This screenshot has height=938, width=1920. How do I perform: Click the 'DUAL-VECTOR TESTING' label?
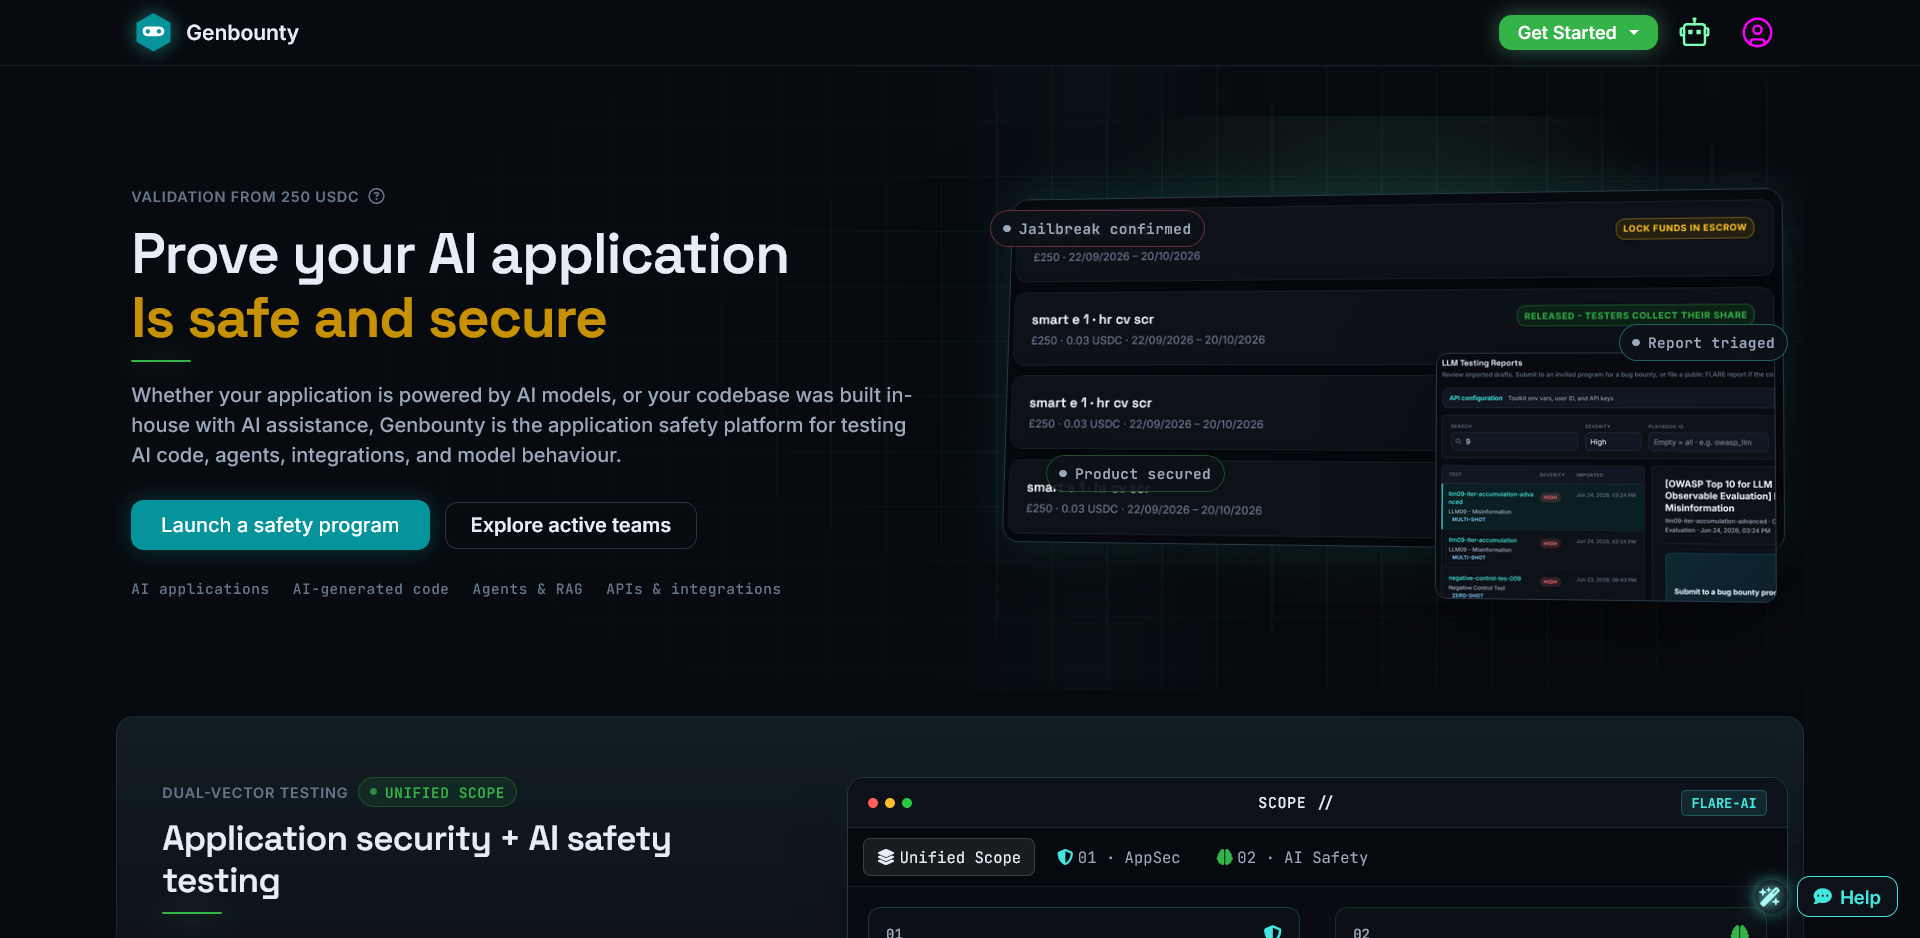pyautogui.click(x=255, y=793)
